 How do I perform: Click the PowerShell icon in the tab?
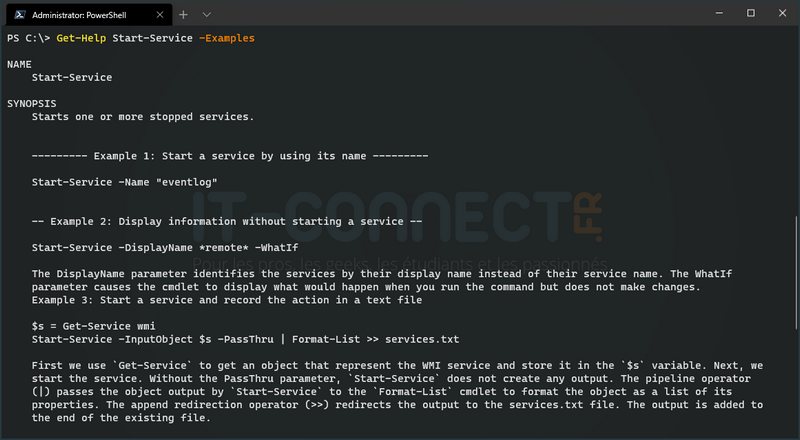click(18, 15)
